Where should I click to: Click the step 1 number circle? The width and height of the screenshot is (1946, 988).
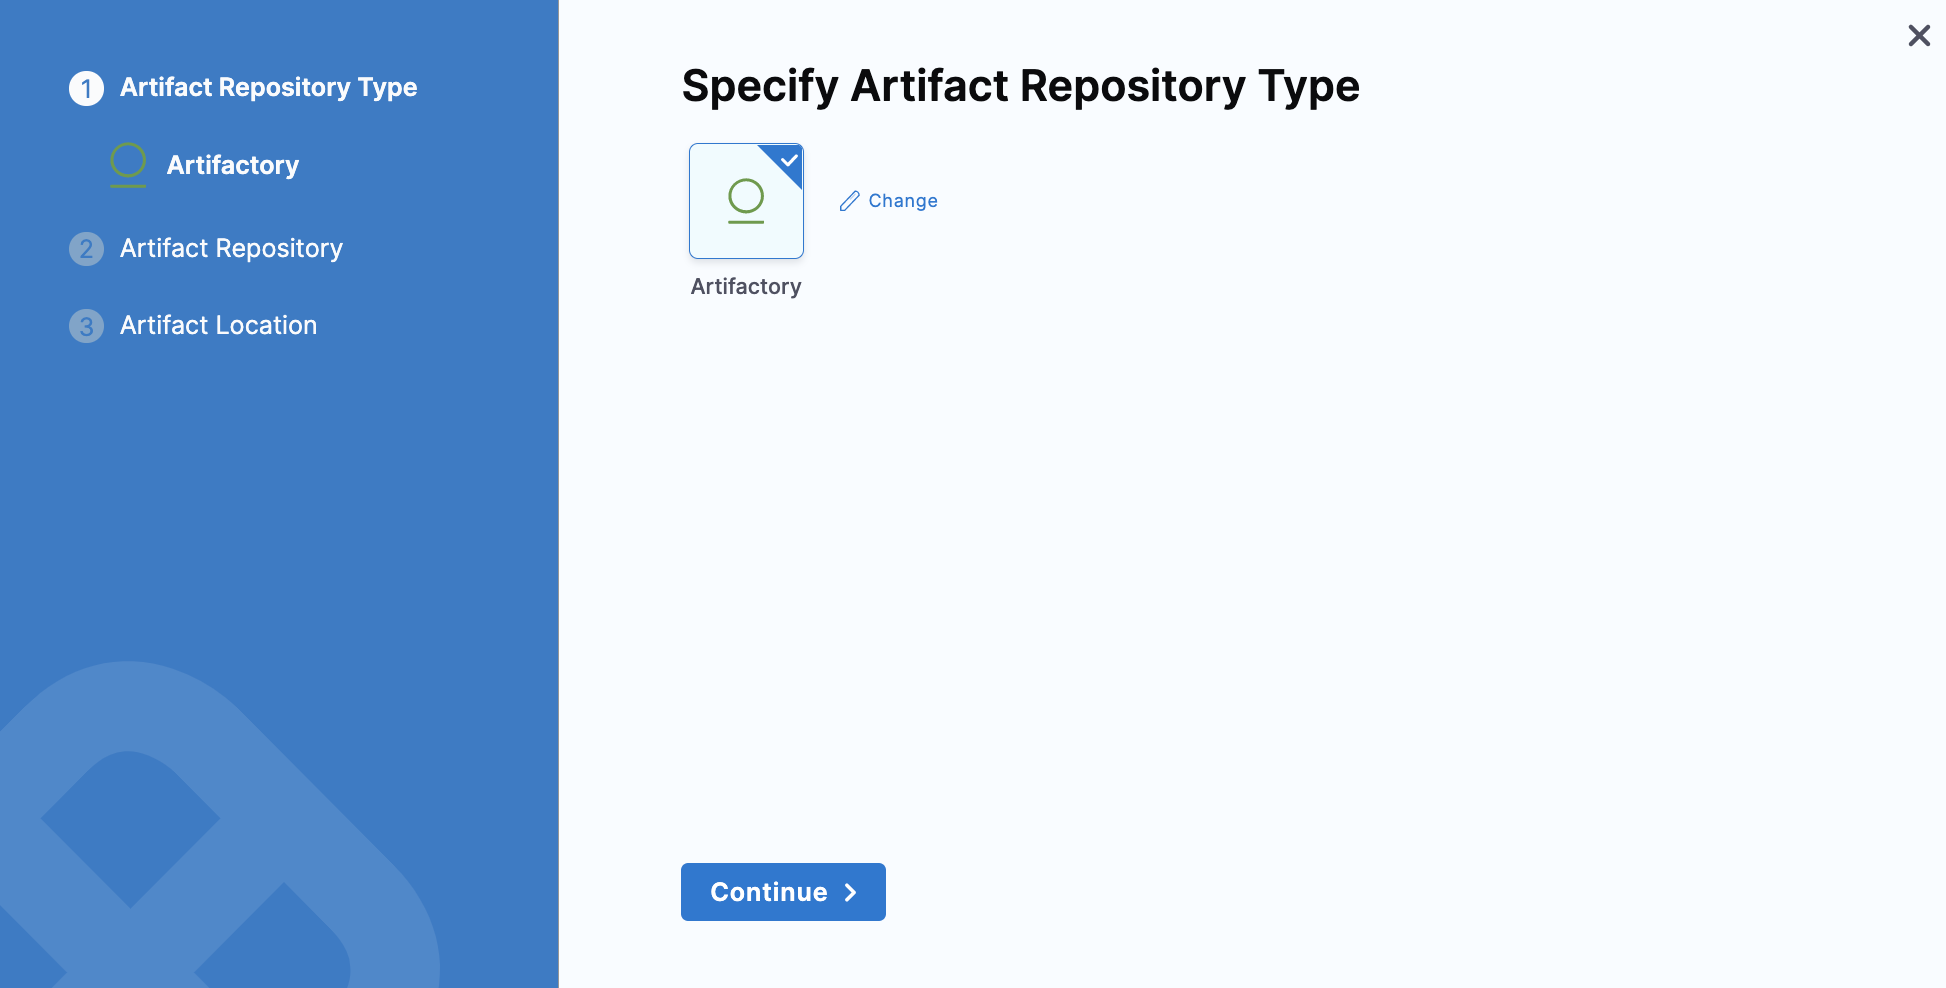(86, 88)
